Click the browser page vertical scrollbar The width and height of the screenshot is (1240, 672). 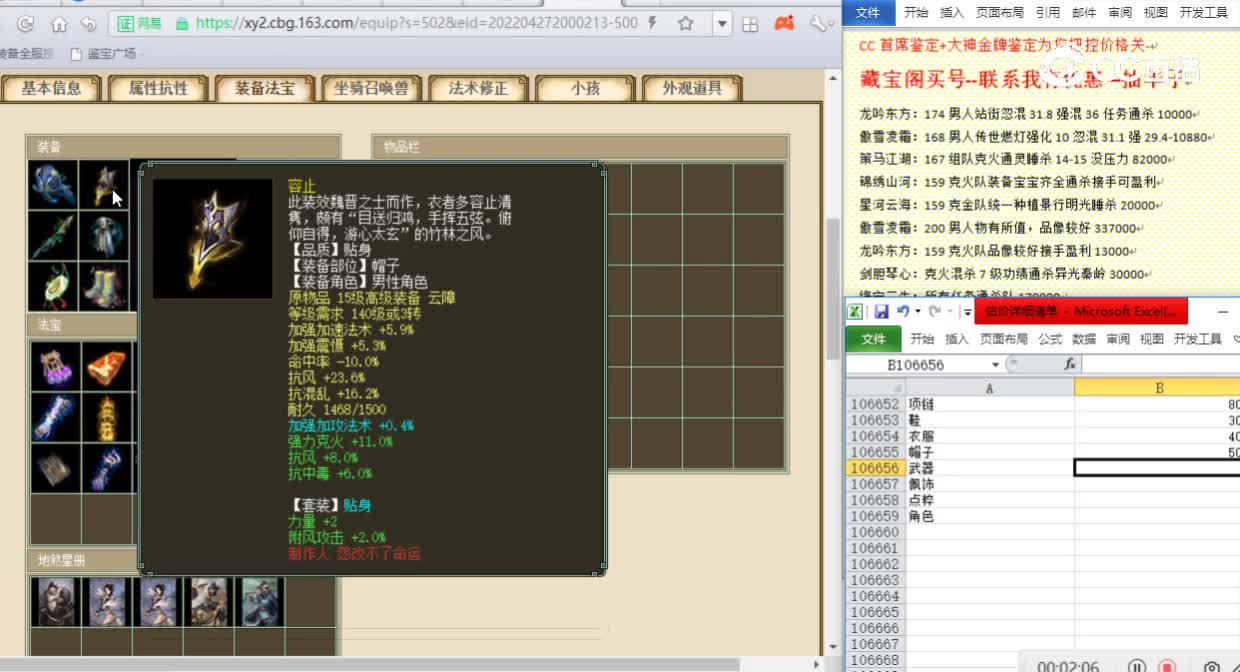(833, 290)
